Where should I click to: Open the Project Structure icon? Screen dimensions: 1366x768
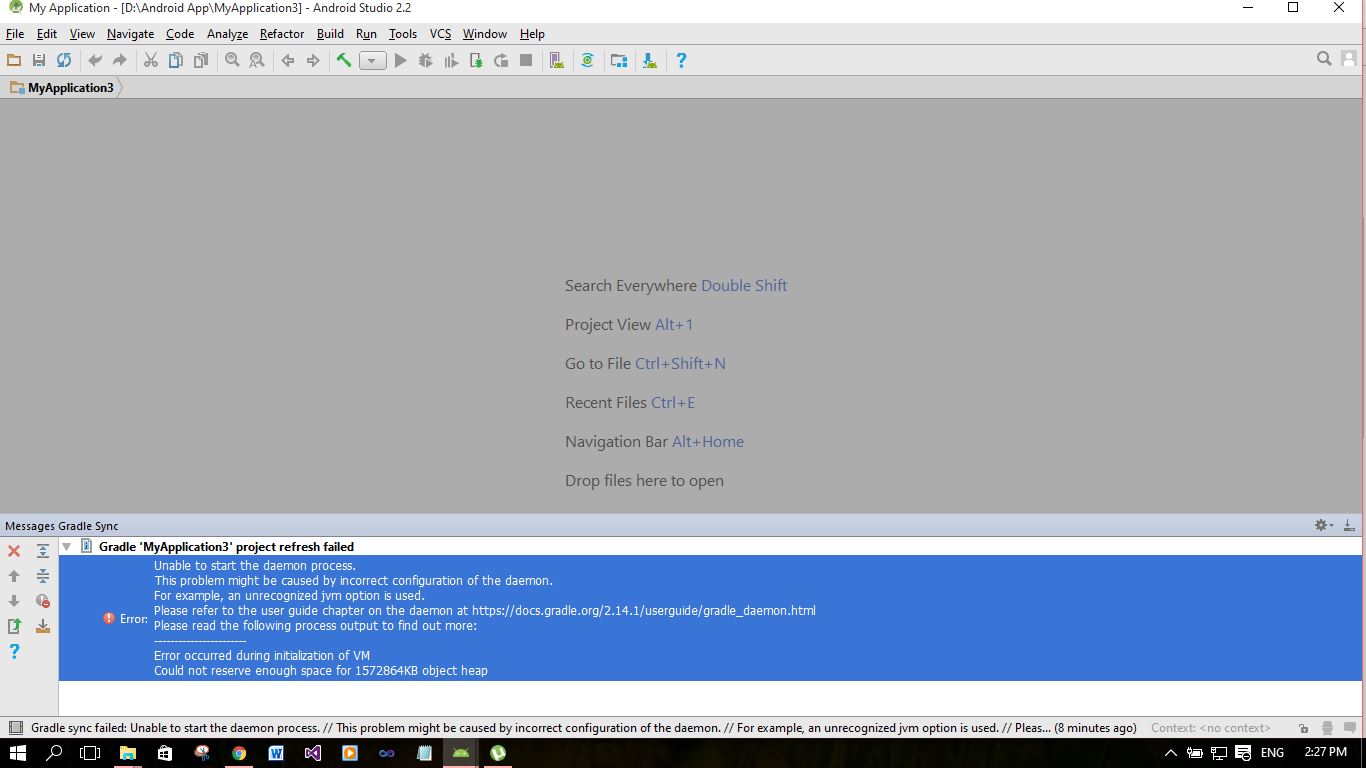pyautogui.click(x=619, y=61)
